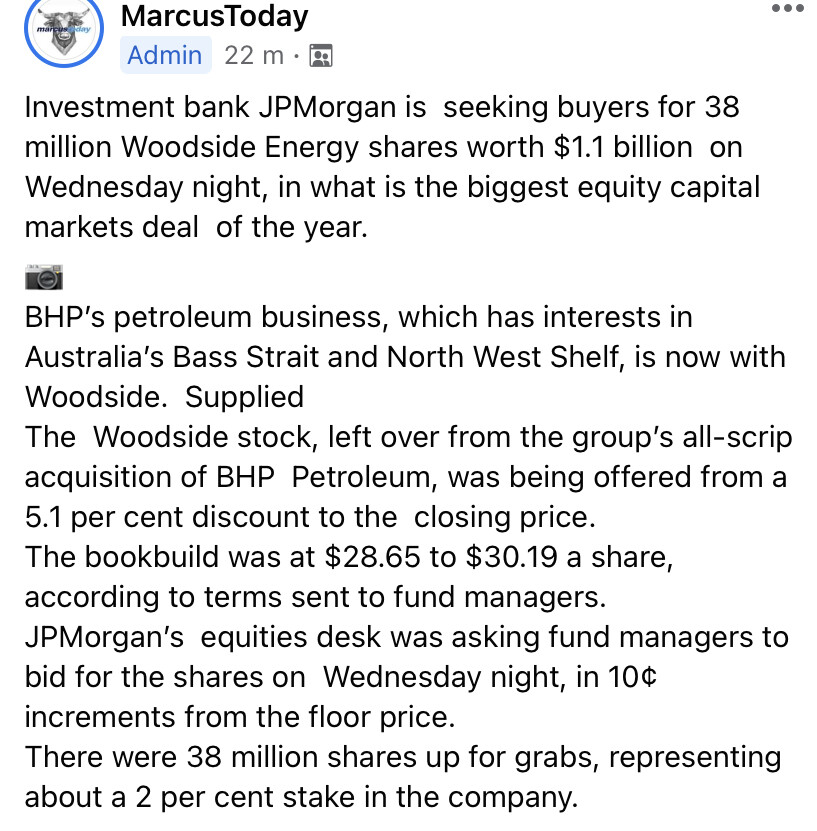Tap the camera emoji in the post

[44, 277]
